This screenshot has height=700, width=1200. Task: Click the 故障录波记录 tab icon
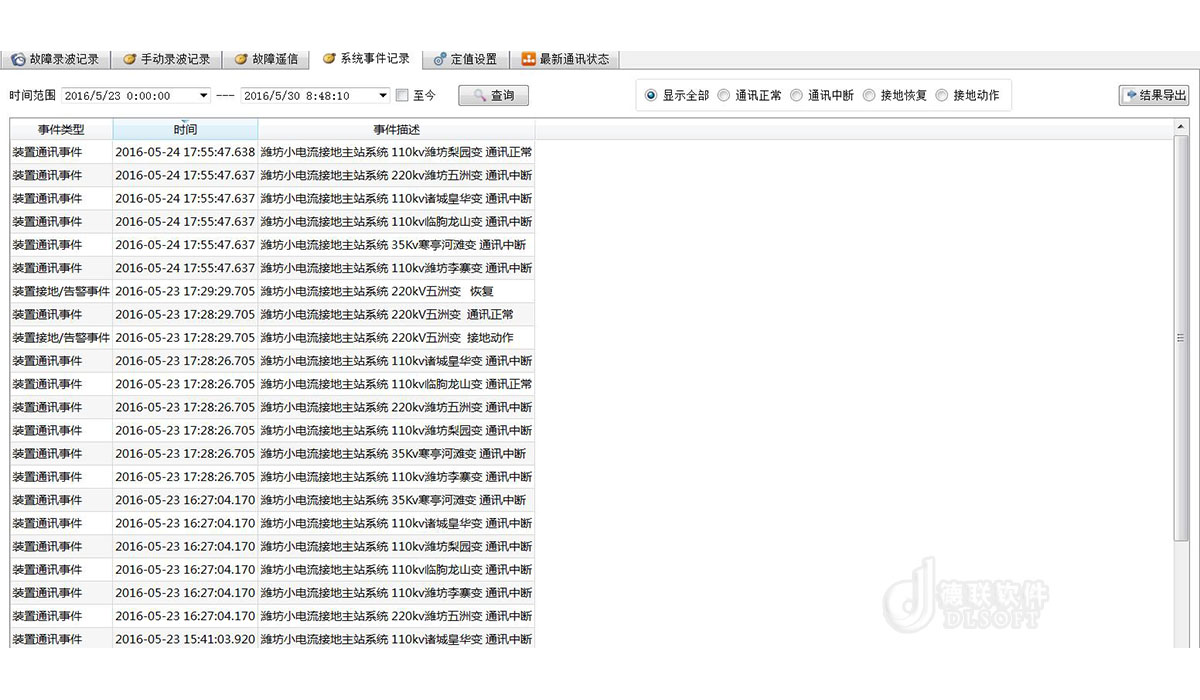[18, 59]
